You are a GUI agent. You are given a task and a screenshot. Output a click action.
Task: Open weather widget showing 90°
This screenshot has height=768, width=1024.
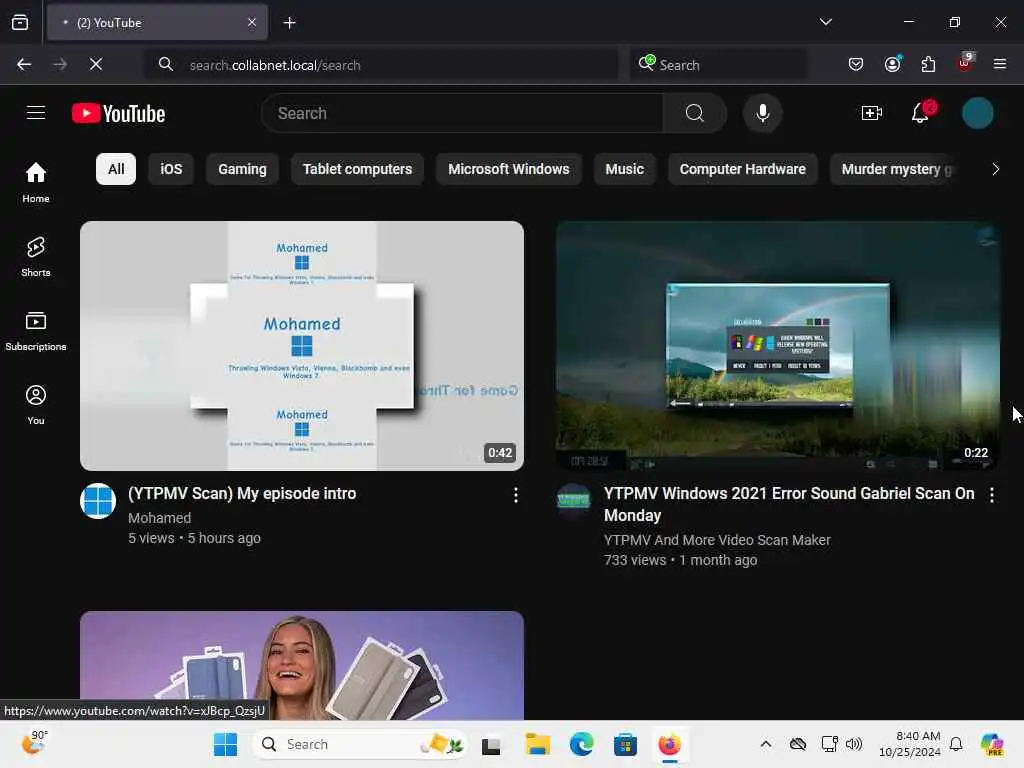35,743
